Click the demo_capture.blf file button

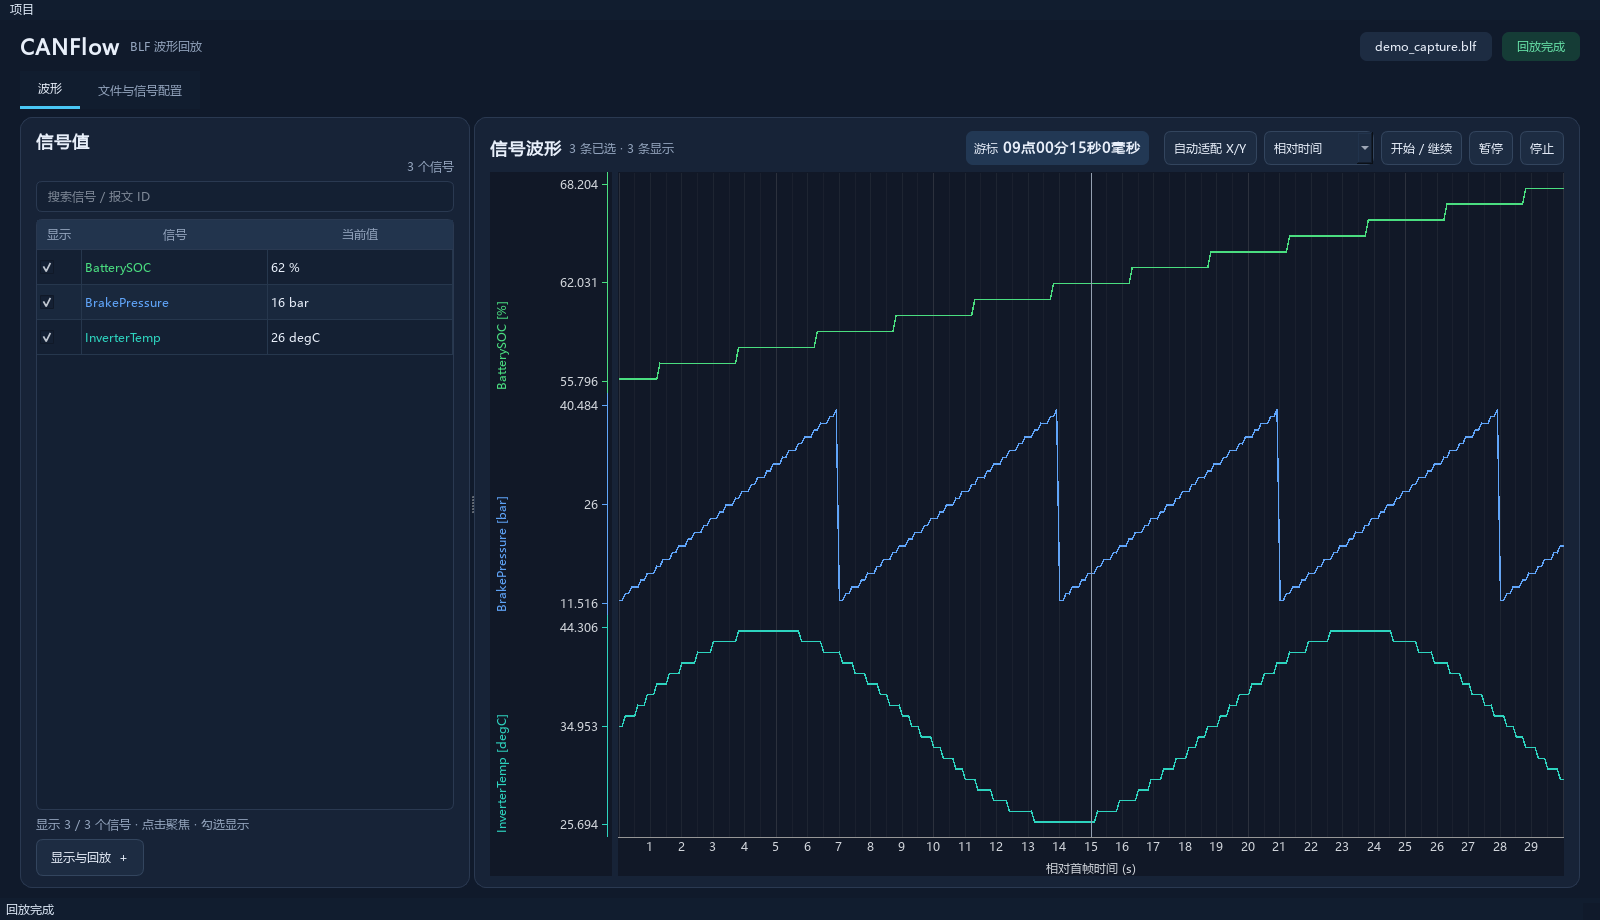click(x=1425, y=47)
